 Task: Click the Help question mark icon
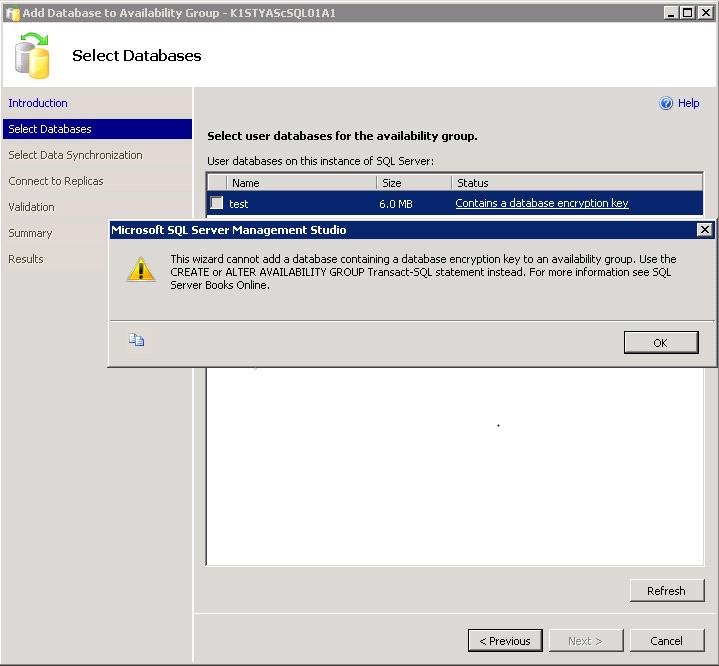[x=666, y=103]
